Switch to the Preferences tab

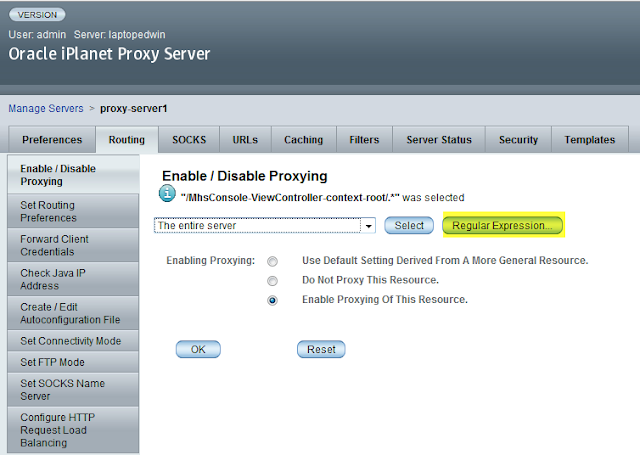52,140
